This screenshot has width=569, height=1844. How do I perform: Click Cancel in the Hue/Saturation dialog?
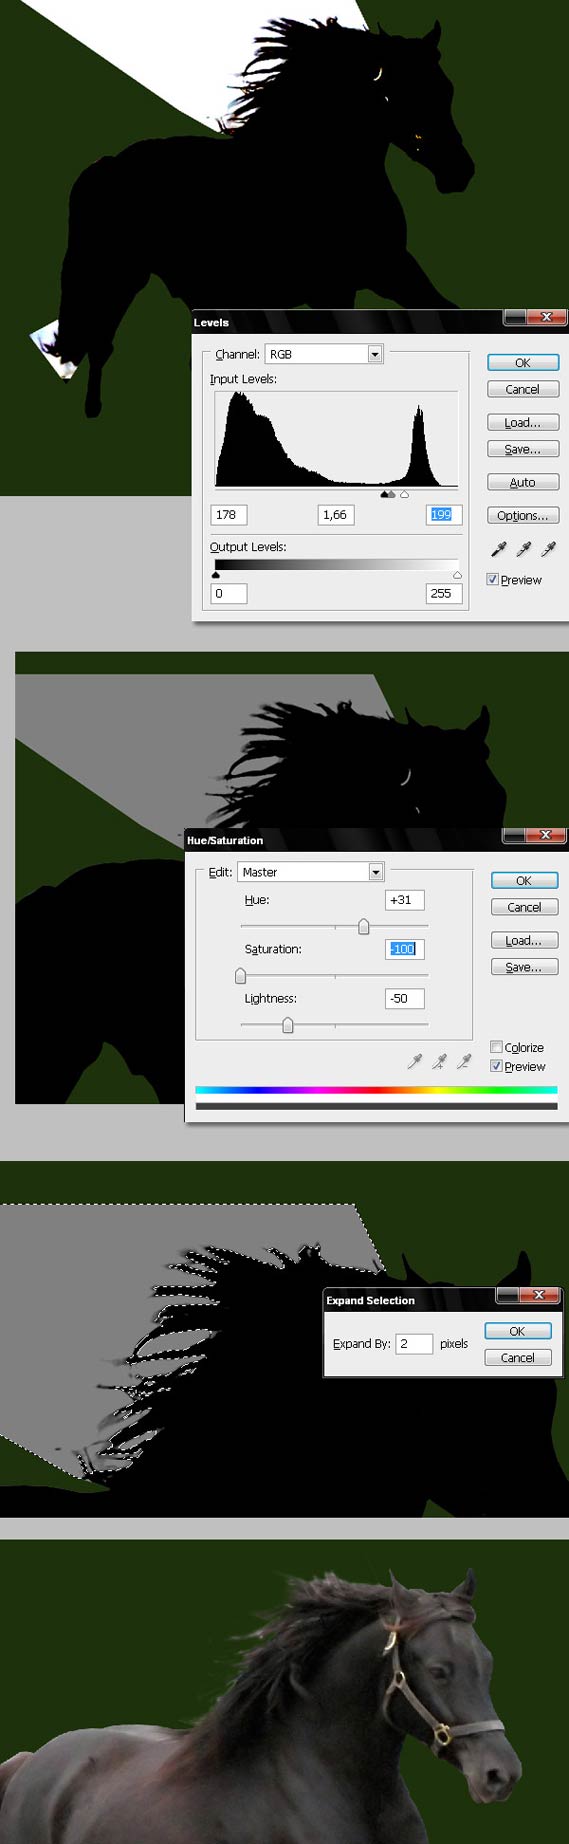point(525,907)
